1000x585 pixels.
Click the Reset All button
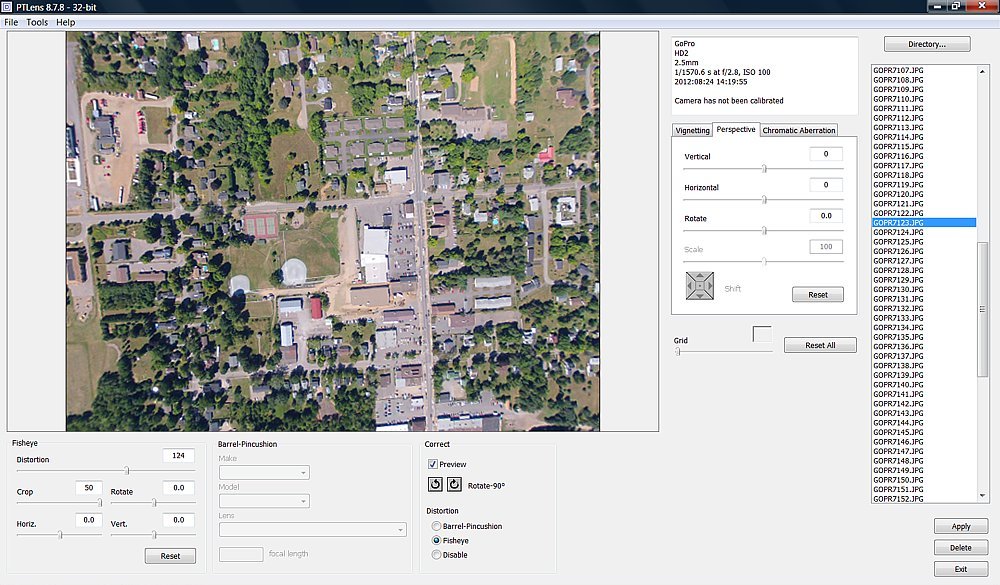(x=818, y=345)
